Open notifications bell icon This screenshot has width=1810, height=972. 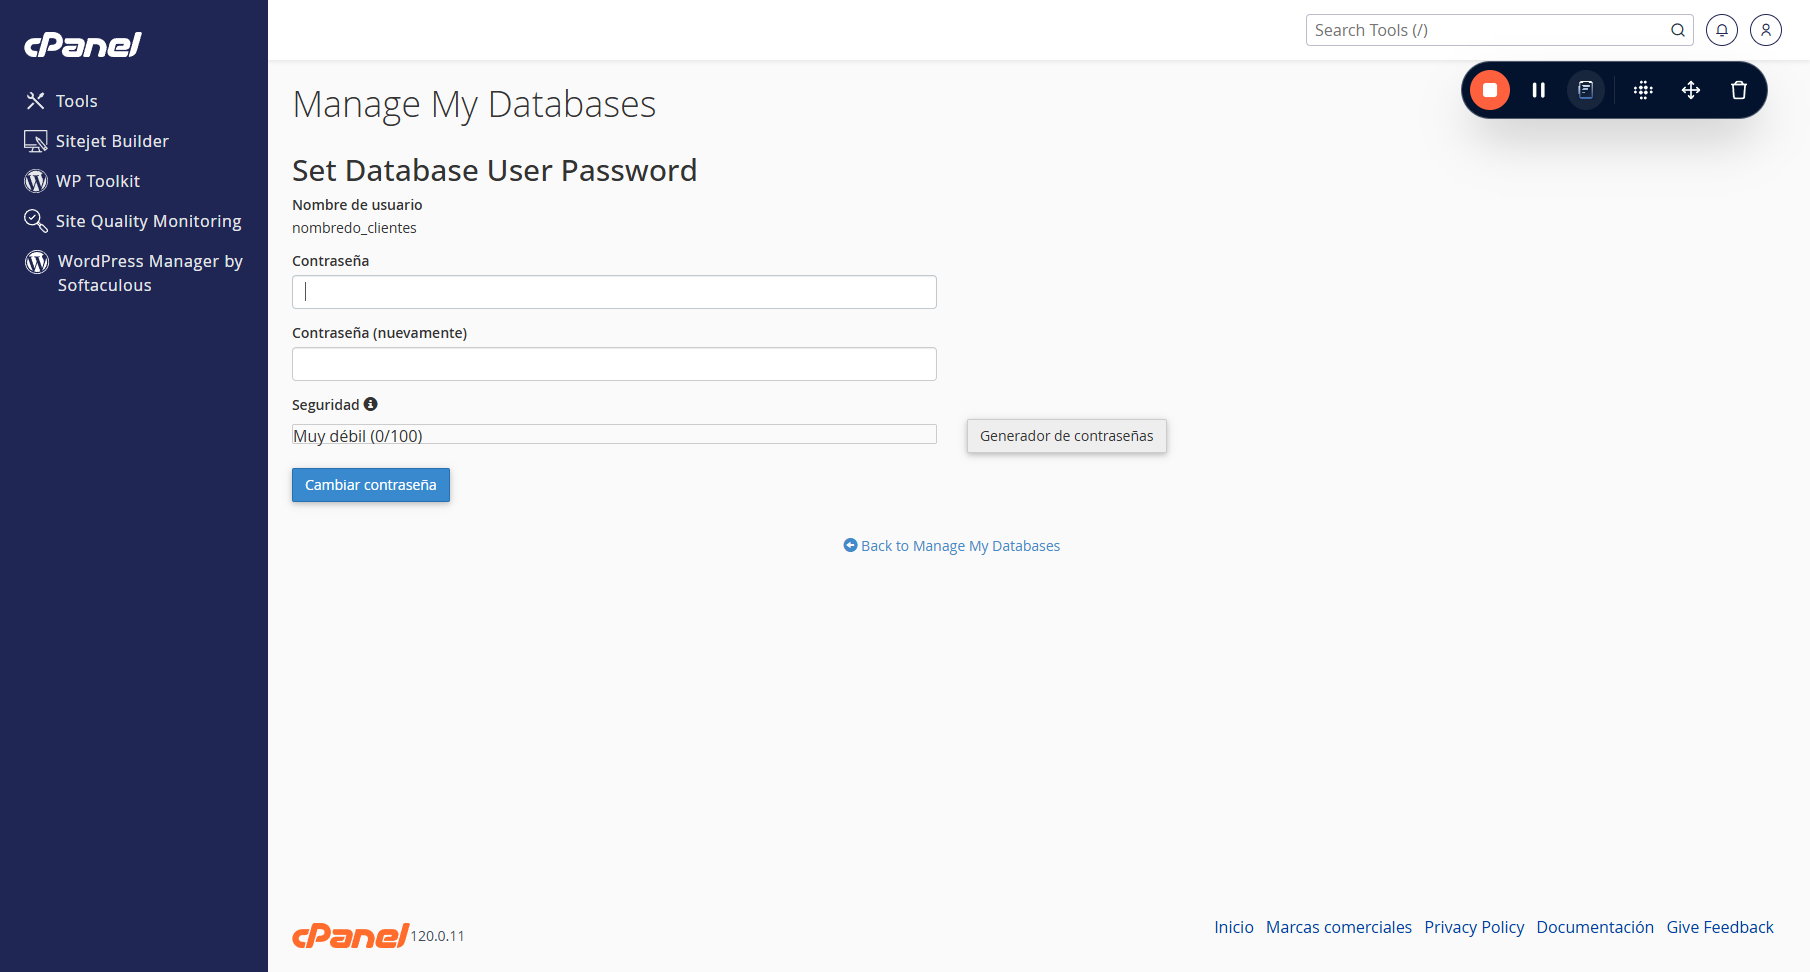(1722, 30)
